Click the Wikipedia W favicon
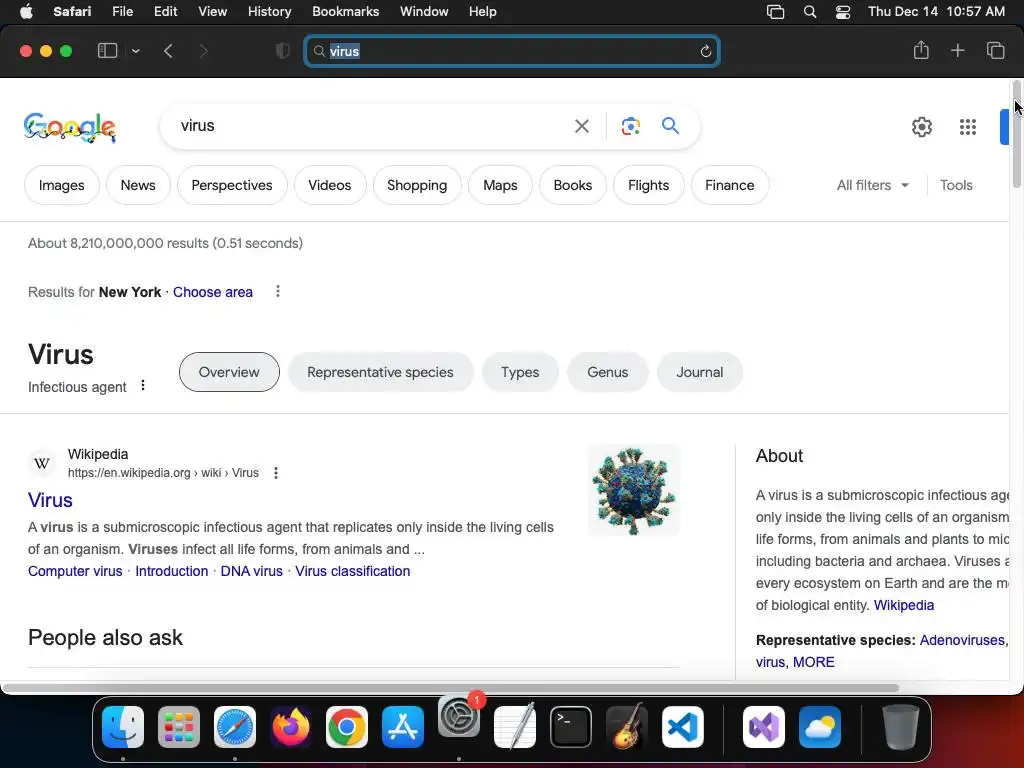 pos(42,463)
